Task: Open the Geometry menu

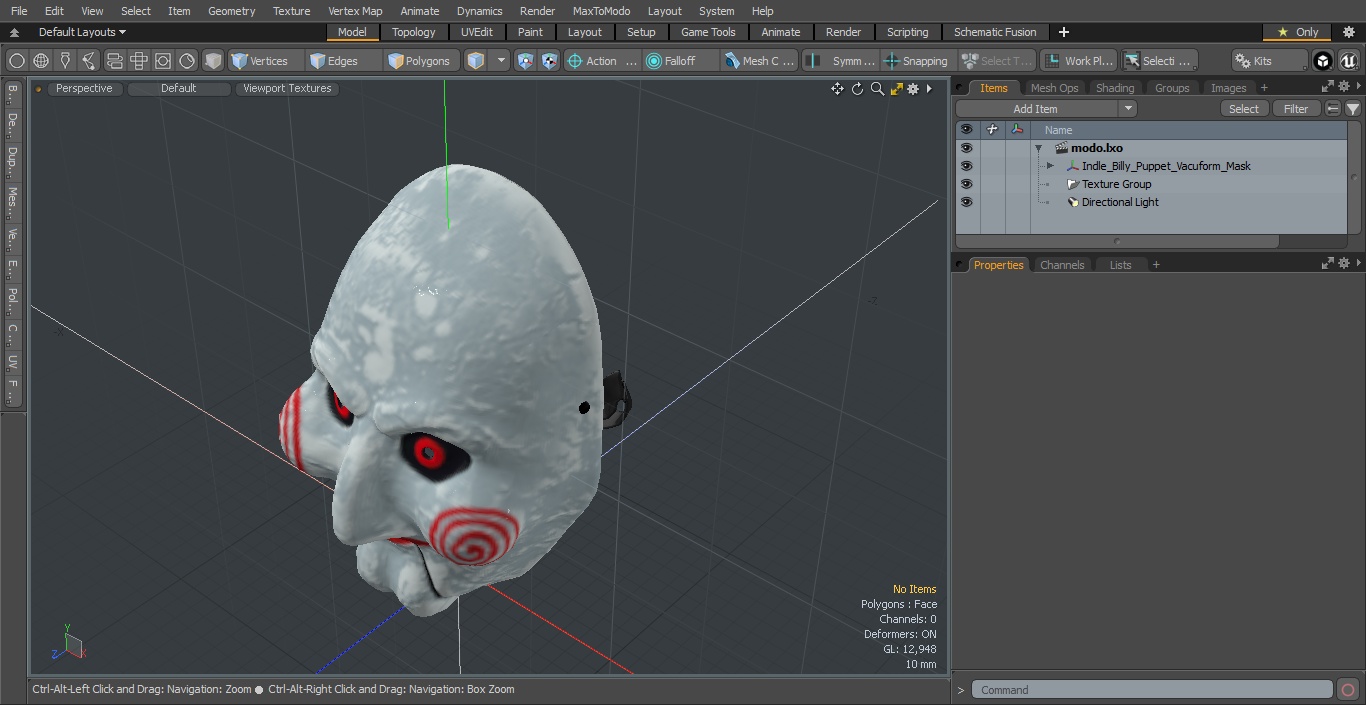Action: coord(231,11)
